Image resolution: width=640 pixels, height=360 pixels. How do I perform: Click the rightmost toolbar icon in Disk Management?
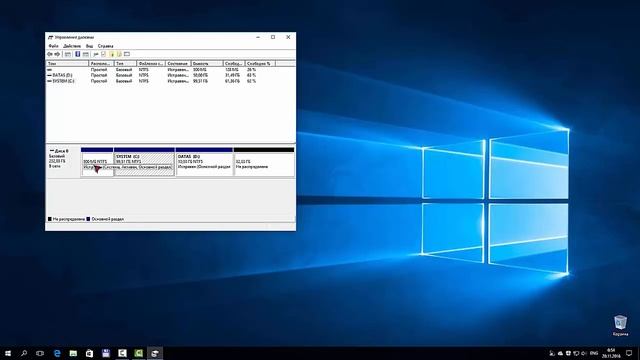click(x=127, y=54)
